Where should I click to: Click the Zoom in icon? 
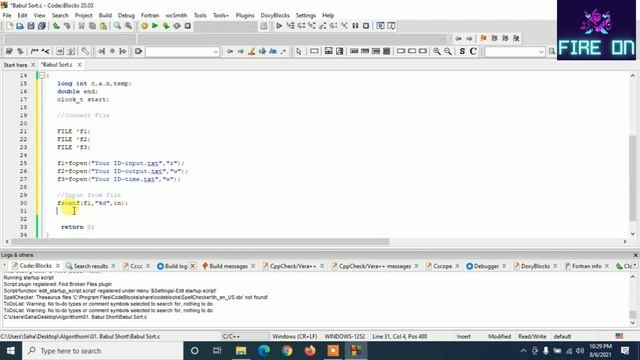437,51
